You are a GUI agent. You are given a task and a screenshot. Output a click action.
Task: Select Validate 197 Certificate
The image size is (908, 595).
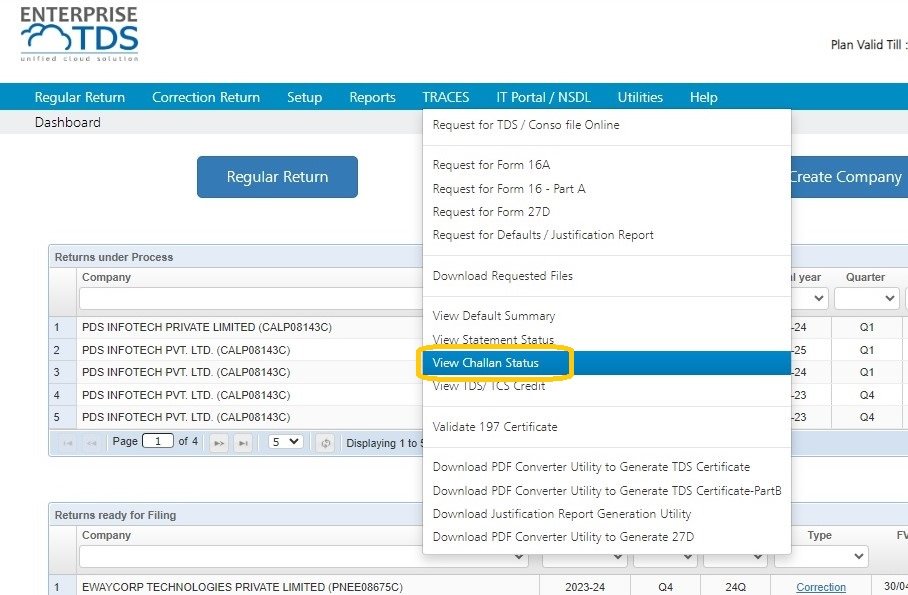(607, 427)
